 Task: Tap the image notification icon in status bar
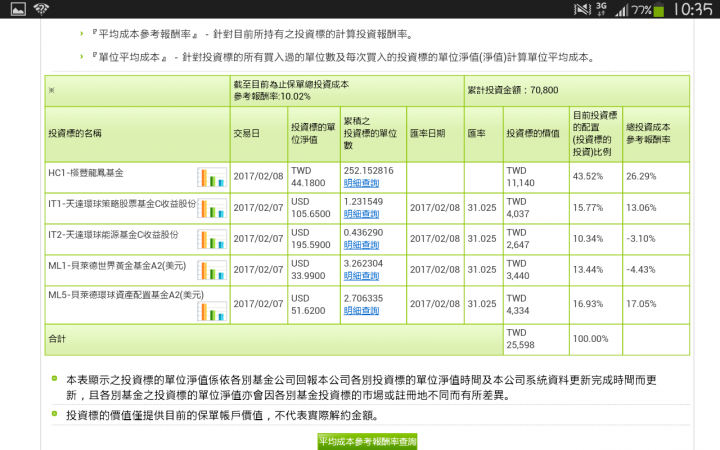[x=18, y=9]
